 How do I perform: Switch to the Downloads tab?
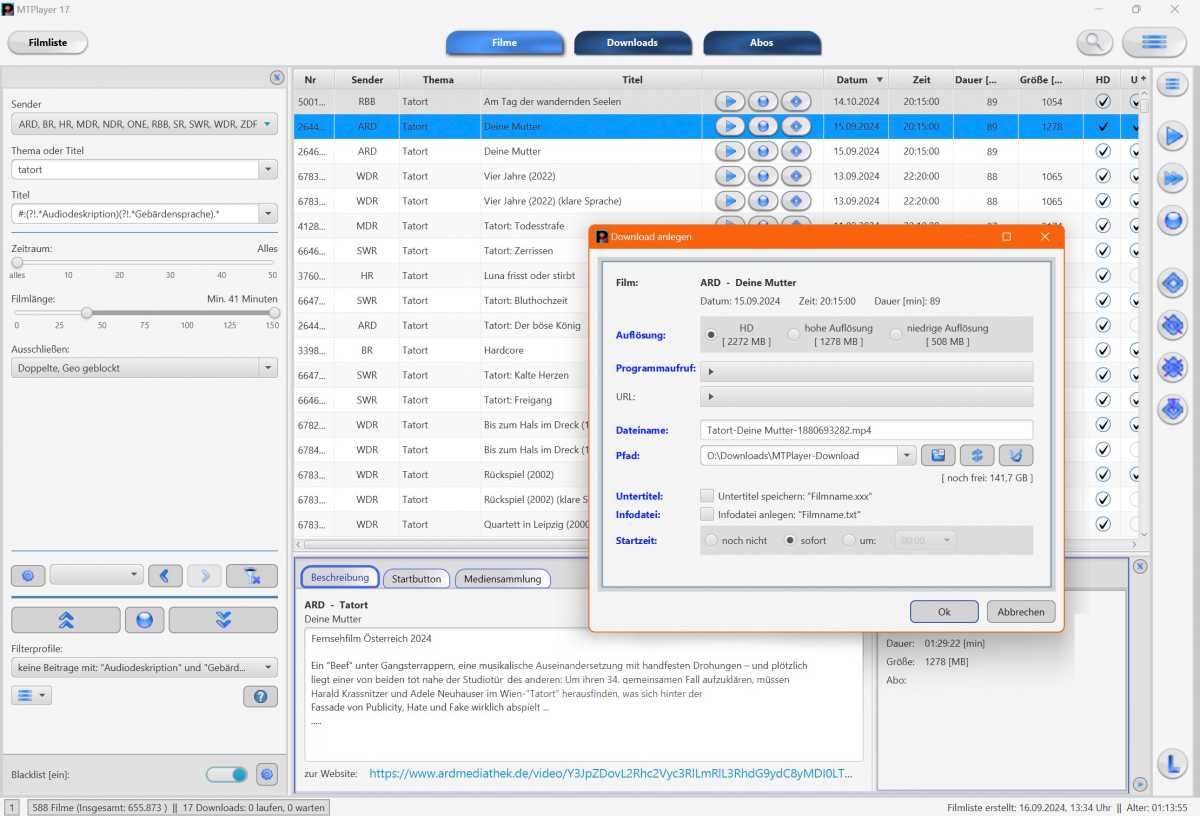click(632, 43)
